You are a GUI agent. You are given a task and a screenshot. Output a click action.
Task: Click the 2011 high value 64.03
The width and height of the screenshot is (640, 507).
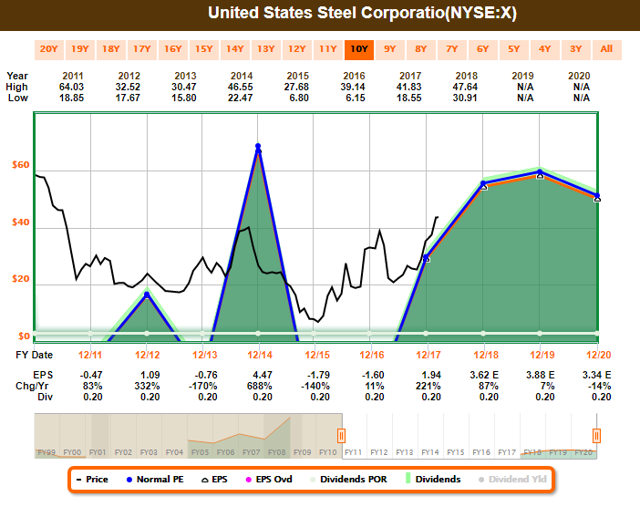click(x=71, y=87)
